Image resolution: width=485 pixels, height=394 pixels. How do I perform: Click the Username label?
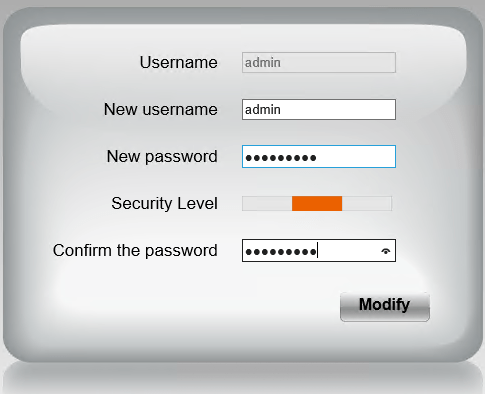pyautogui.click(x=178, y=62)
